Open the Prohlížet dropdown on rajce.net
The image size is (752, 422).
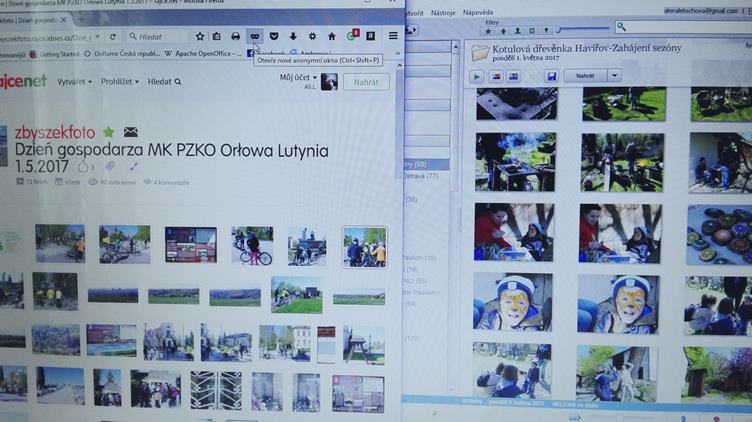click(120, 82)
